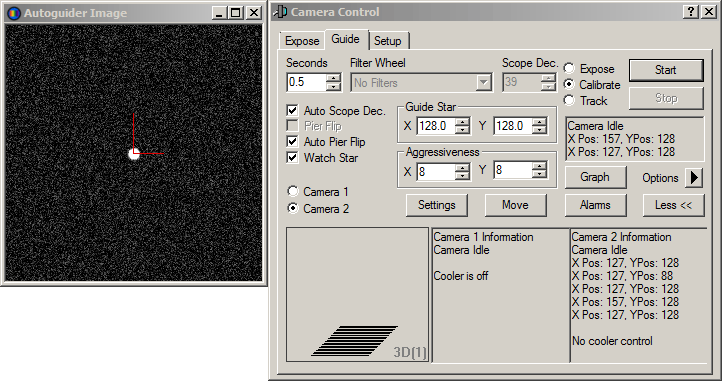Viewport: 722px width, 381px height.
Task: Select the Track radio button
Action: point(569,100)
